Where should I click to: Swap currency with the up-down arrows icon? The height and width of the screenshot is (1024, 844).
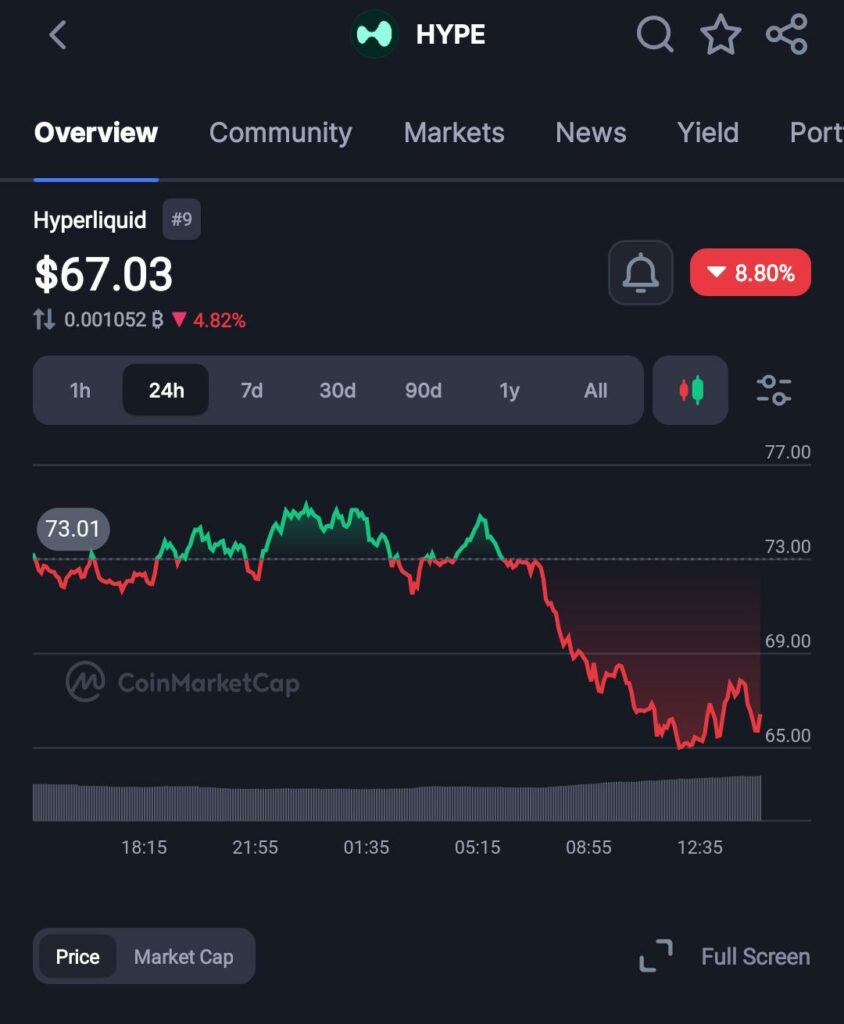tap(44, 319)
